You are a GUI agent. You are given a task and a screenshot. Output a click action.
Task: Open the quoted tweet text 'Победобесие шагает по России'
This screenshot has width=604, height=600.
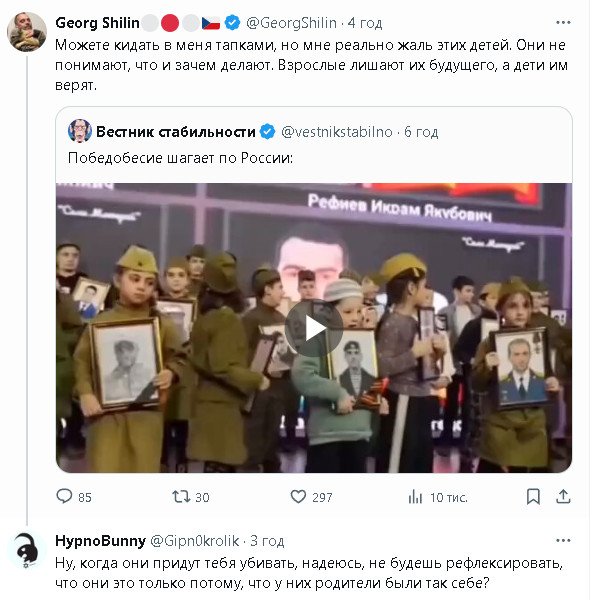click(180, 158)
